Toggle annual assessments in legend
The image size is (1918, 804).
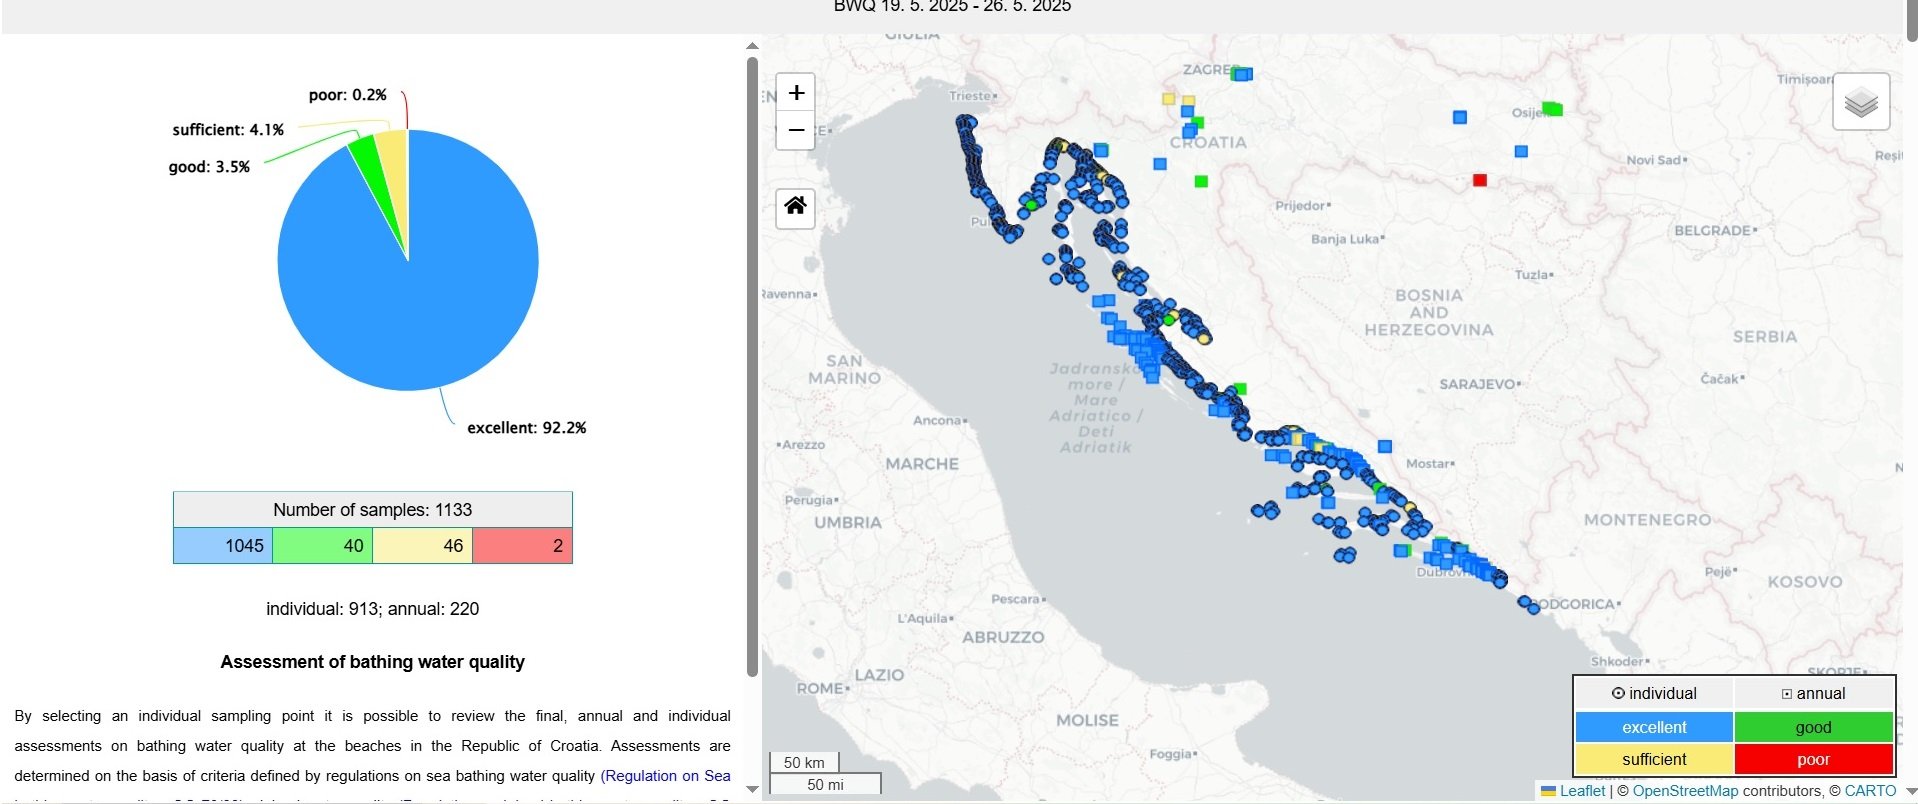coord(1813,693)
